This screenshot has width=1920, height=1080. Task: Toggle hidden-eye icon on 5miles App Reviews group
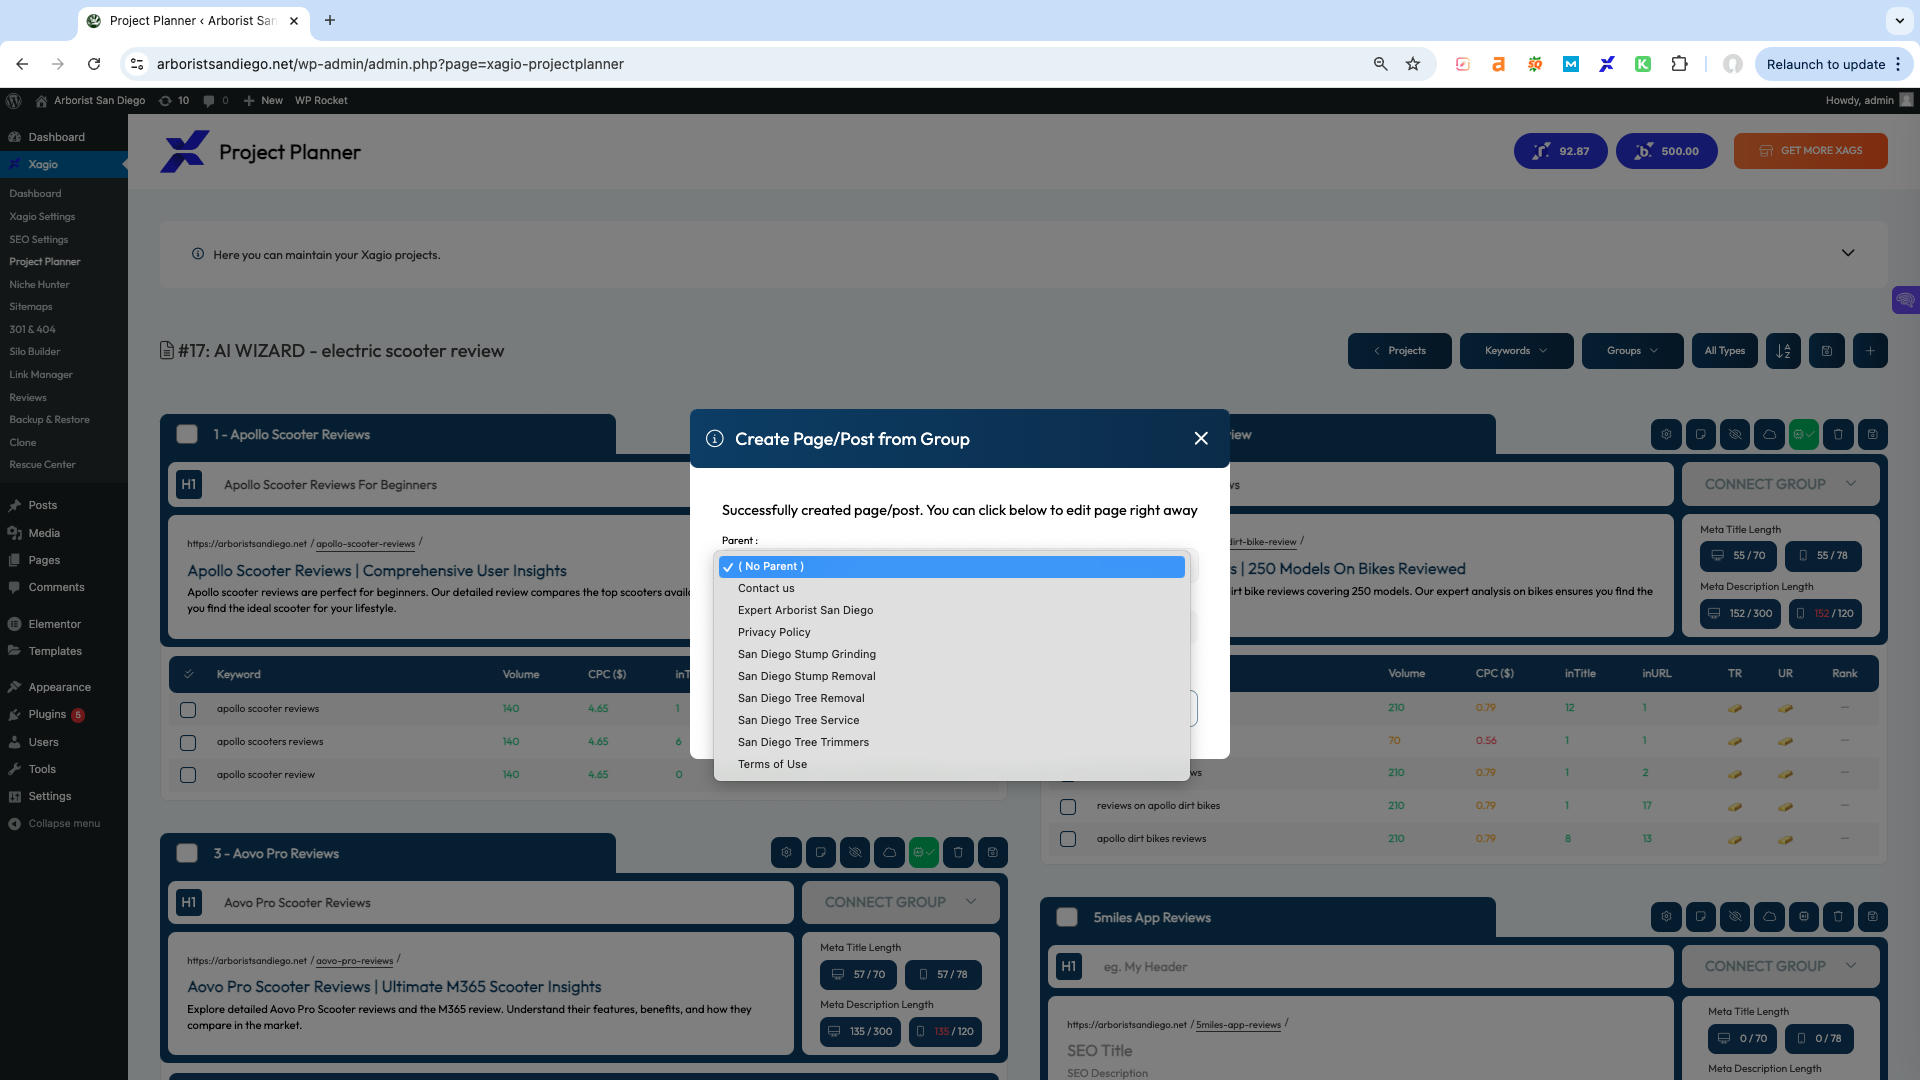(1735, 916)
